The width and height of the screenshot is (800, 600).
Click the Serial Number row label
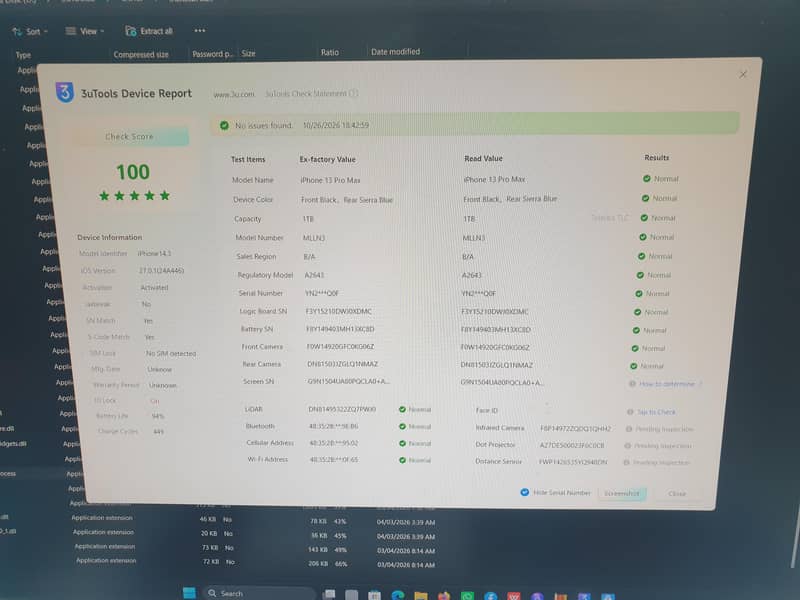point(260,293)
